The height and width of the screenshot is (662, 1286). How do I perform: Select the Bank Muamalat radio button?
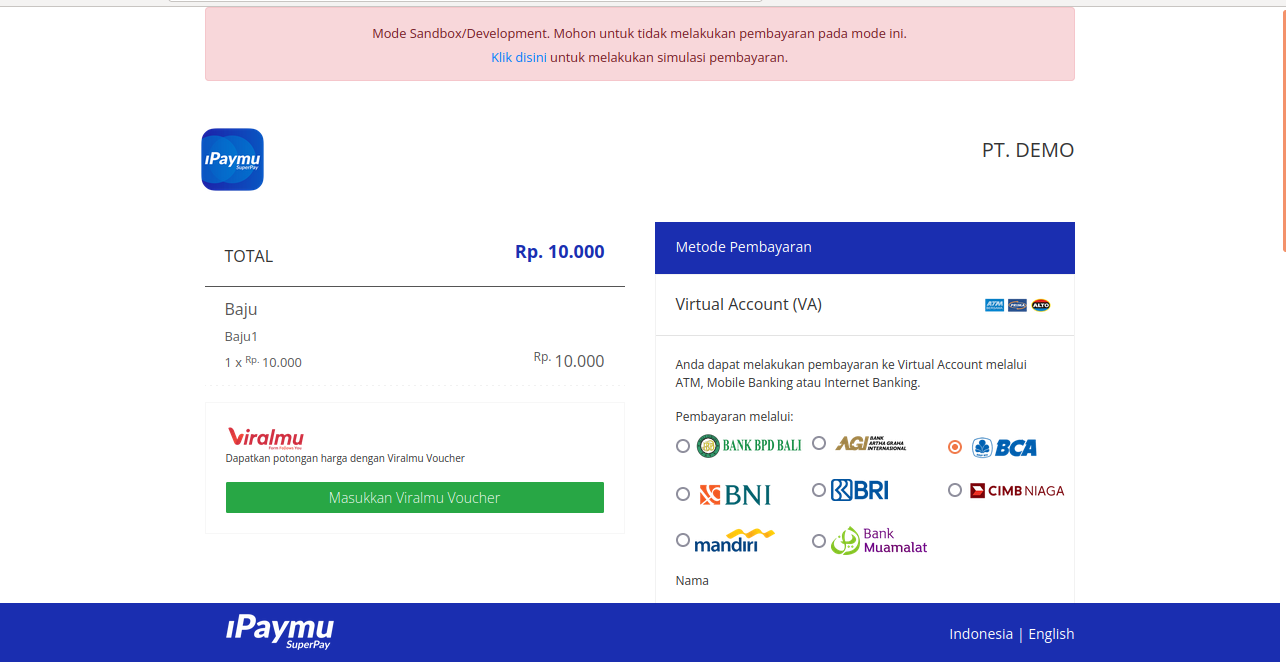coord(819,541)
